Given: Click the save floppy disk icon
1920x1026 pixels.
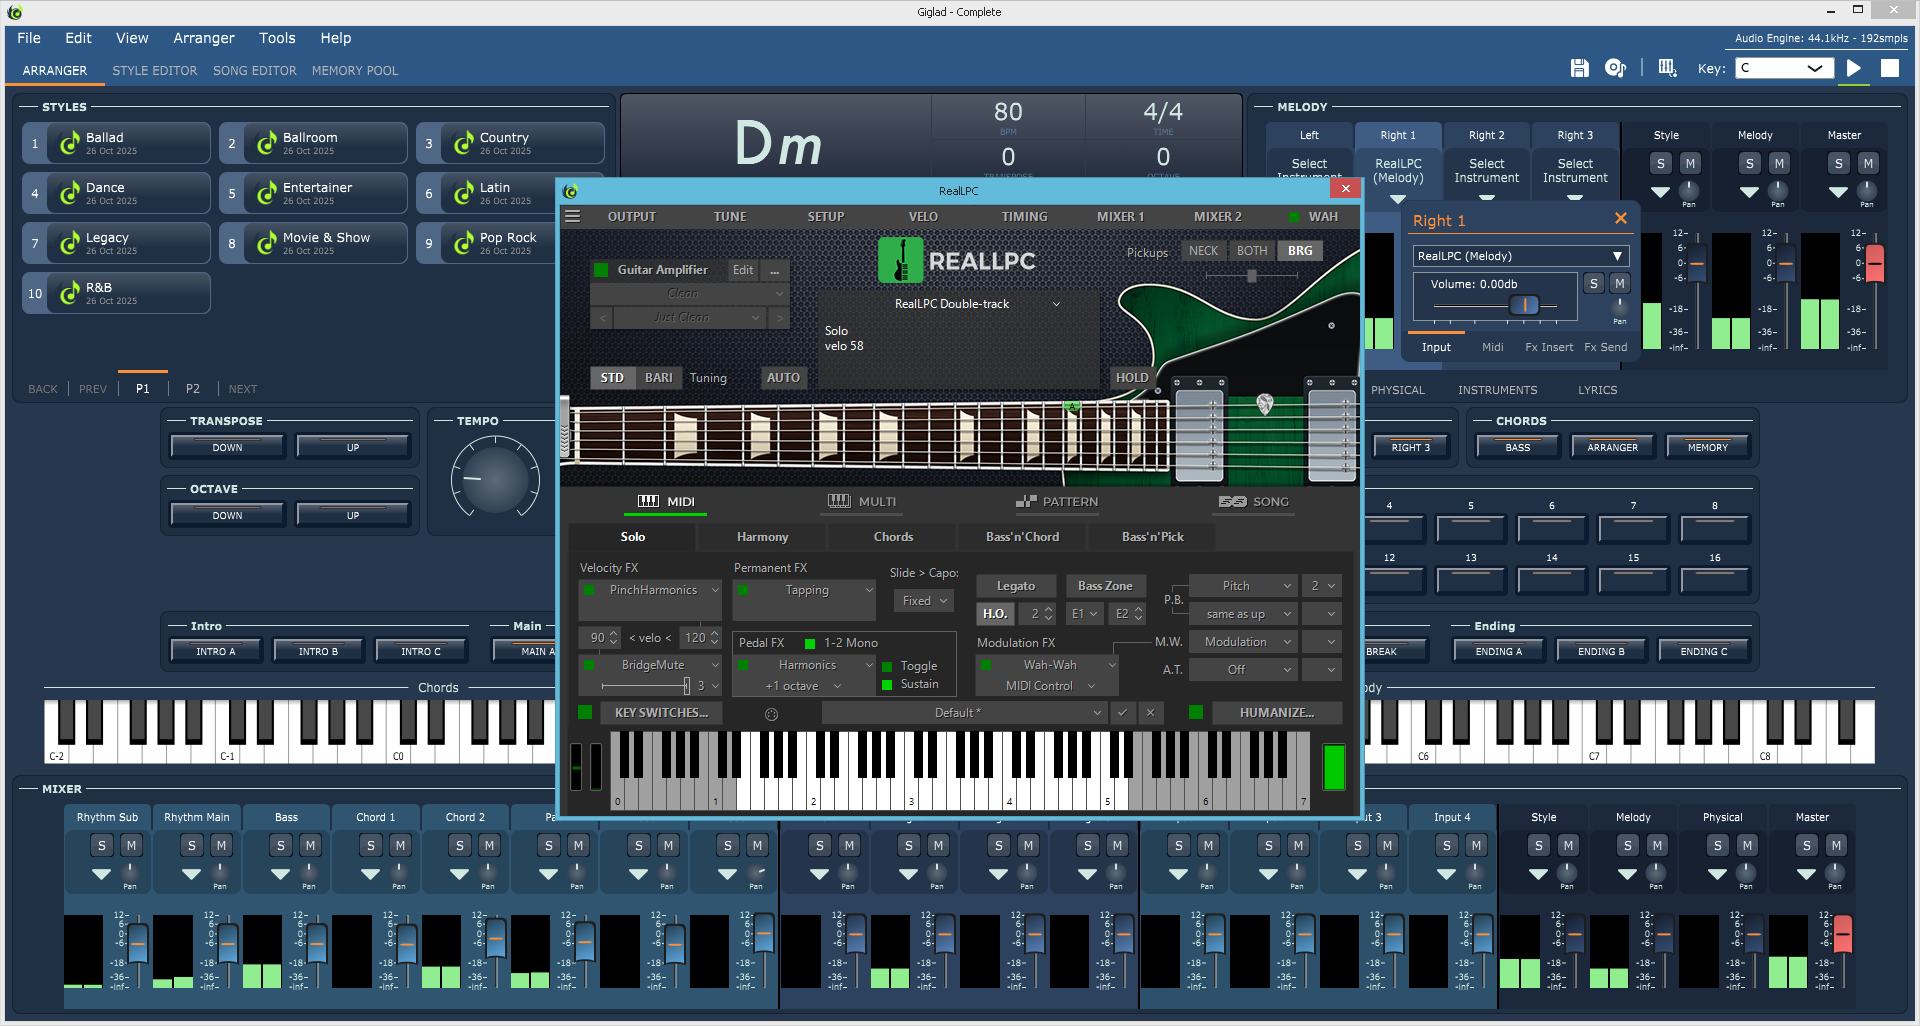Looking at the screenshot, I should pyautogui.click(x=1579, y=68).
